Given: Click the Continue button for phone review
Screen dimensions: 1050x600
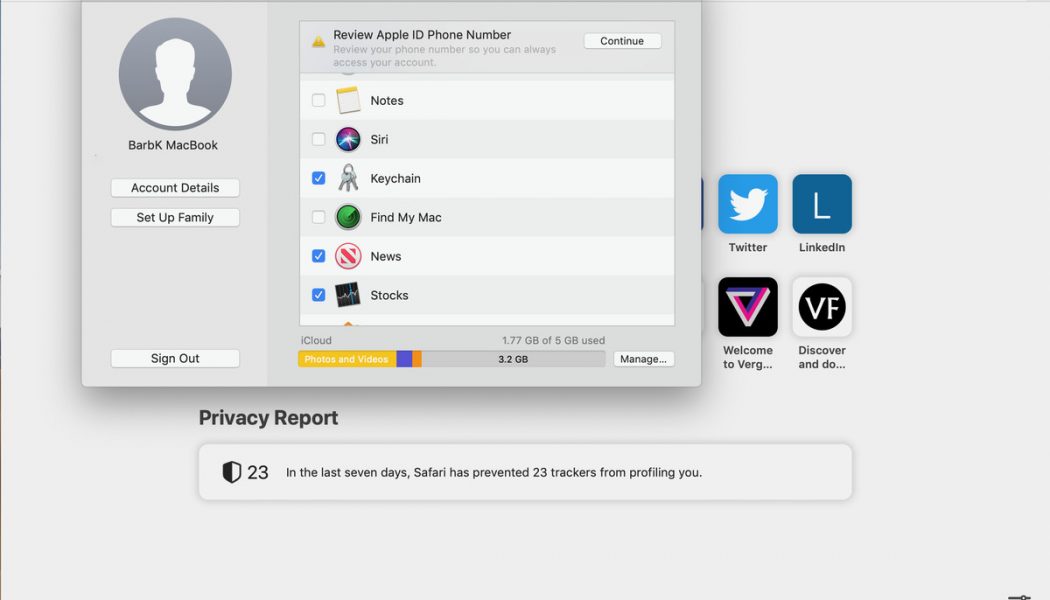Looking at the screenshot, I should pos(622,41).
